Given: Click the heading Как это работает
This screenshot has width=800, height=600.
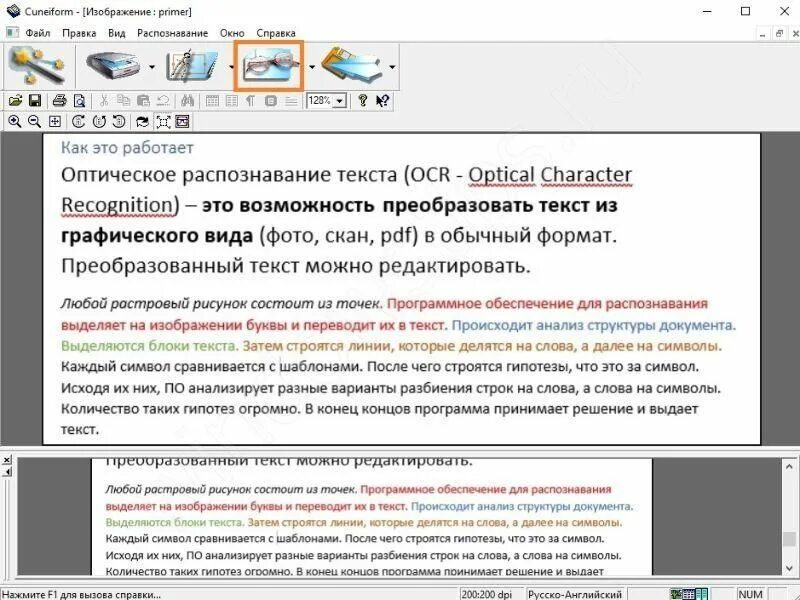Looking at the screenshot, I should pos(127,148).
